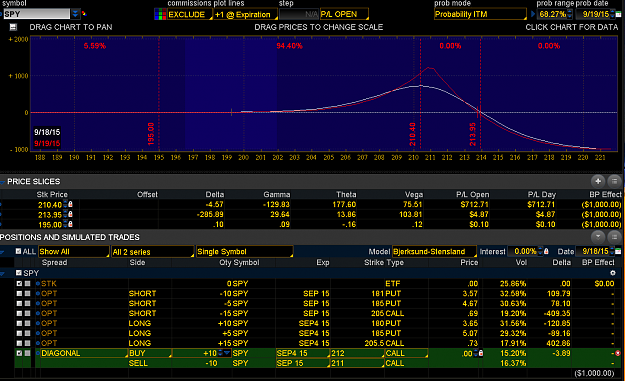This screenshot has width=625, height=381.
Task: Click the plus icon in Price Slices header
Action: pos(598,181)
